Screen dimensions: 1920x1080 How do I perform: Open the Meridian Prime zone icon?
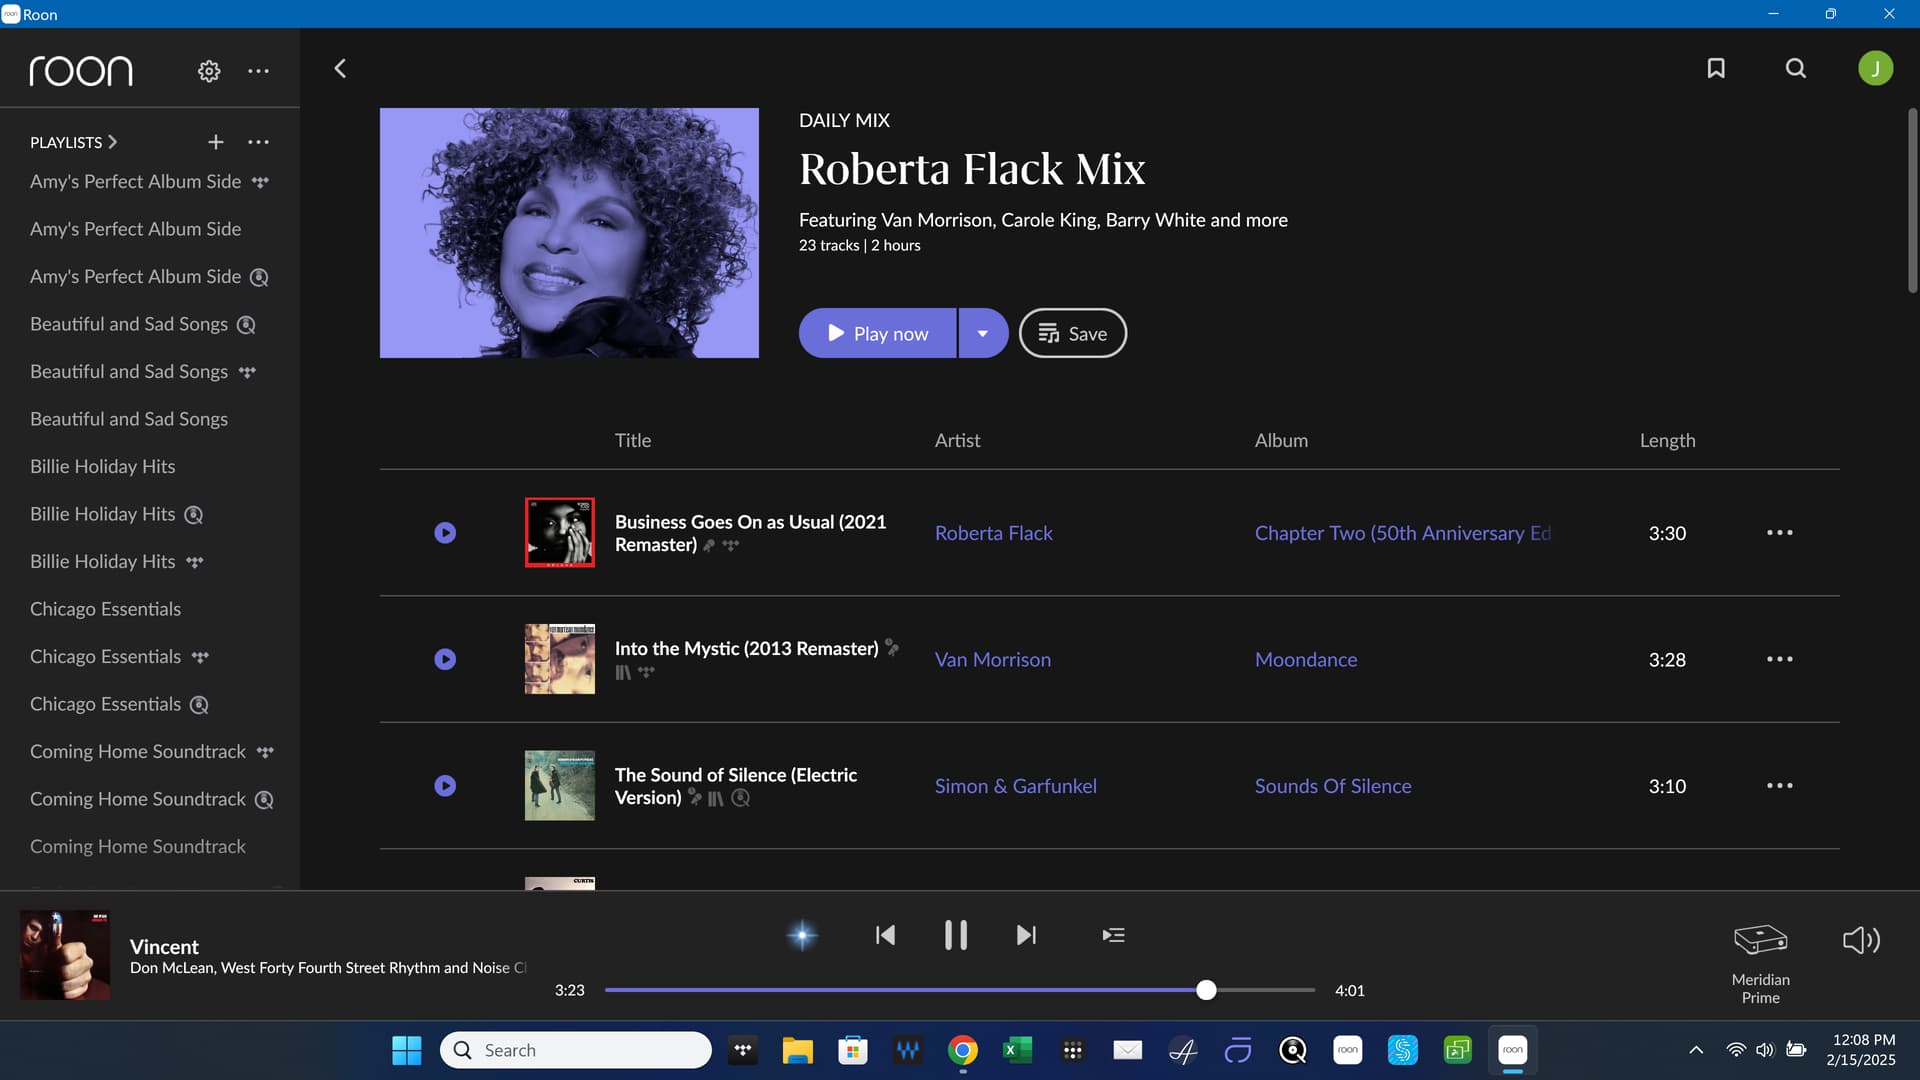point(1760,940)
